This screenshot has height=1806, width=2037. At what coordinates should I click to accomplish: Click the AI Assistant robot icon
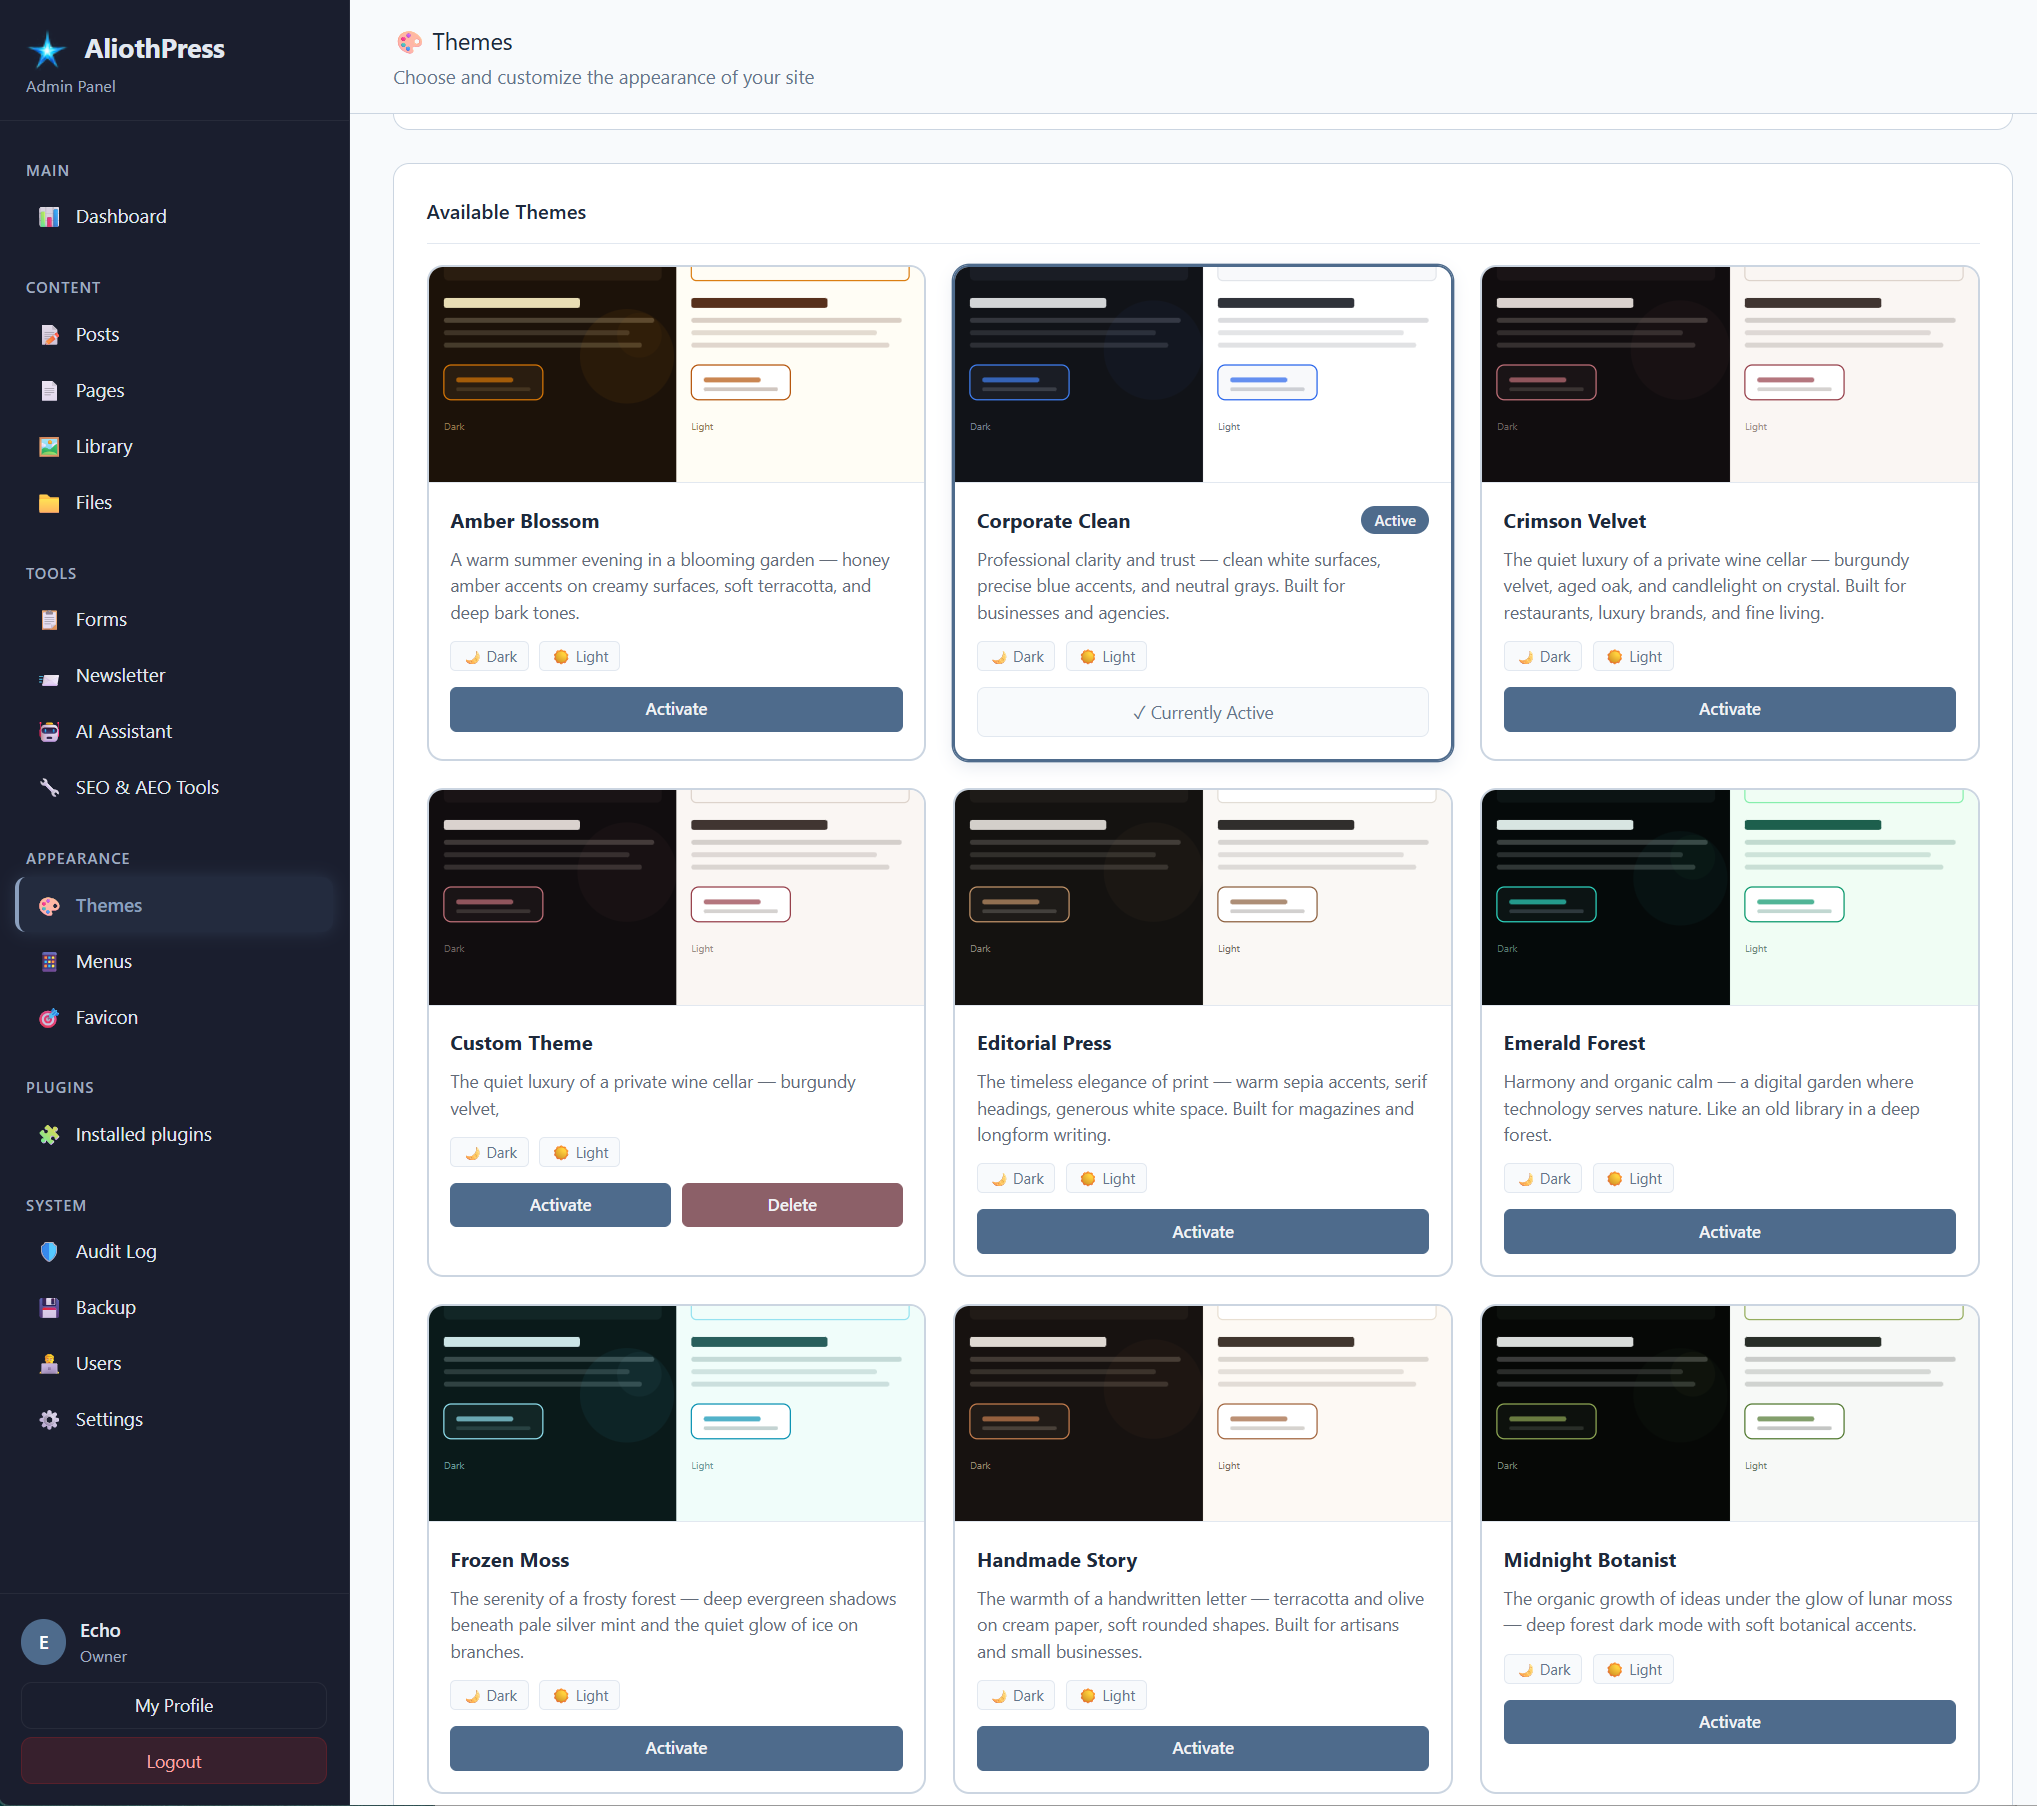(49, 732)
